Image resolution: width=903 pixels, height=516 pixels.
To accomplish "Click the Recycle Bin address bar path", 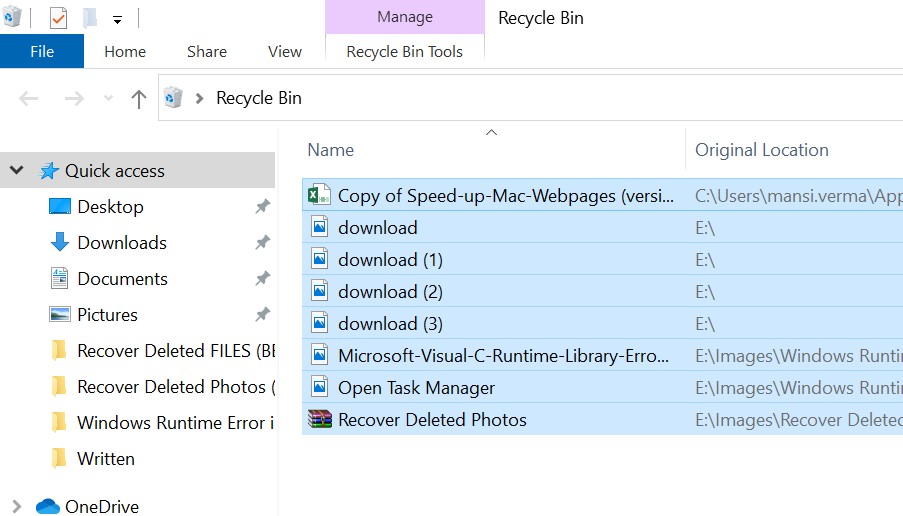I will click(259, 98).
